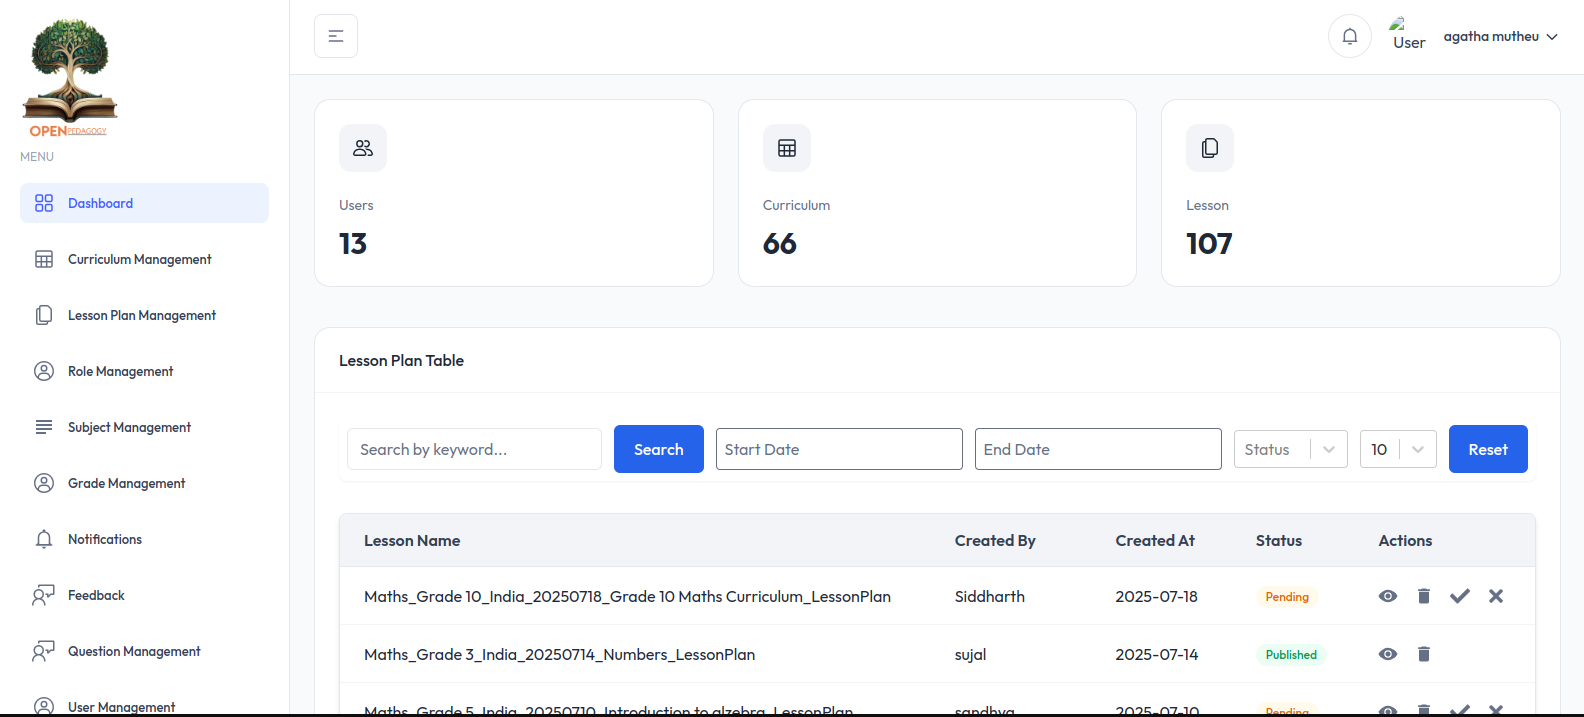
Task: Click the notification bell icon in header
Action: click(1349, 36)
